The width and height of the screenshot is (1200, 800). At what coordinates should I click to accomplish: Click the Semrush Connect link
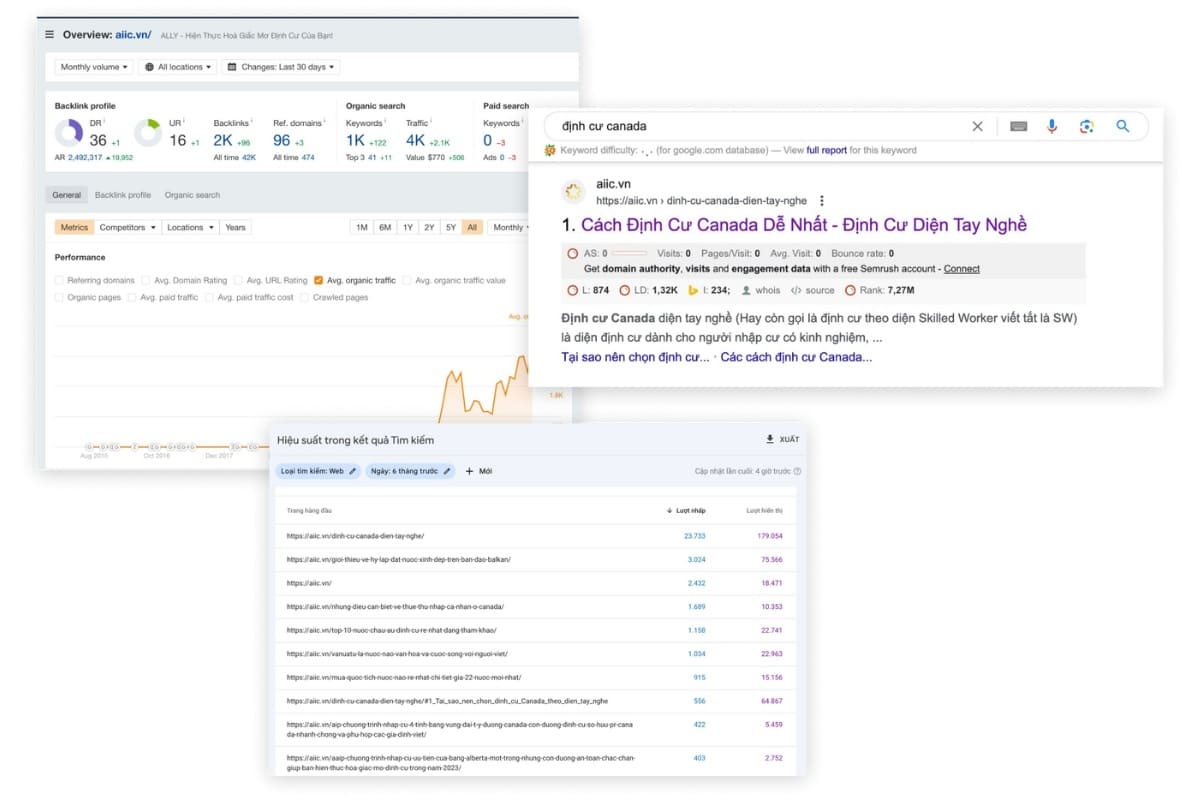click(962, 269)
